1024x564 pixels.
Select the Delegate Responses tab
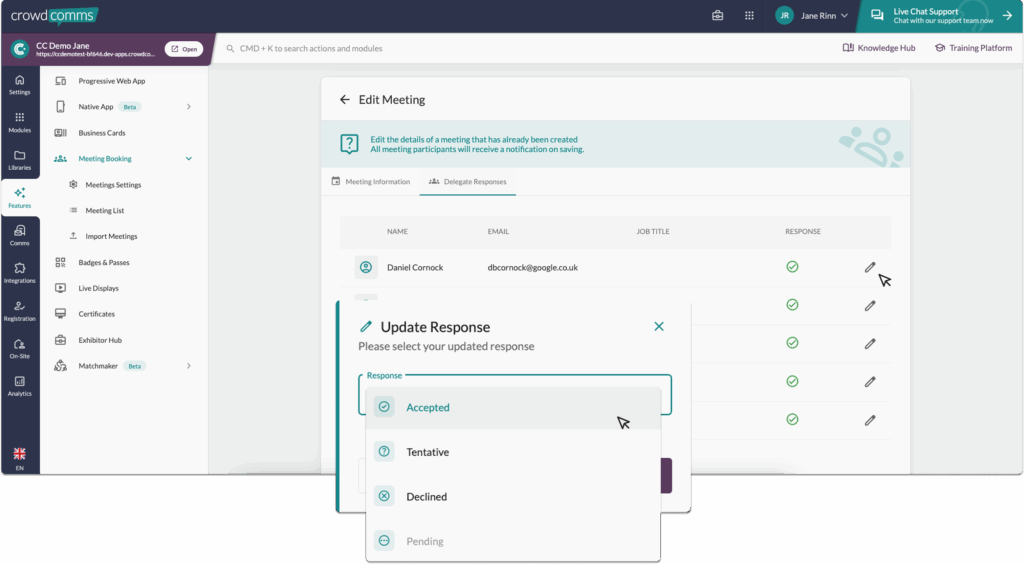click(467, 182)
